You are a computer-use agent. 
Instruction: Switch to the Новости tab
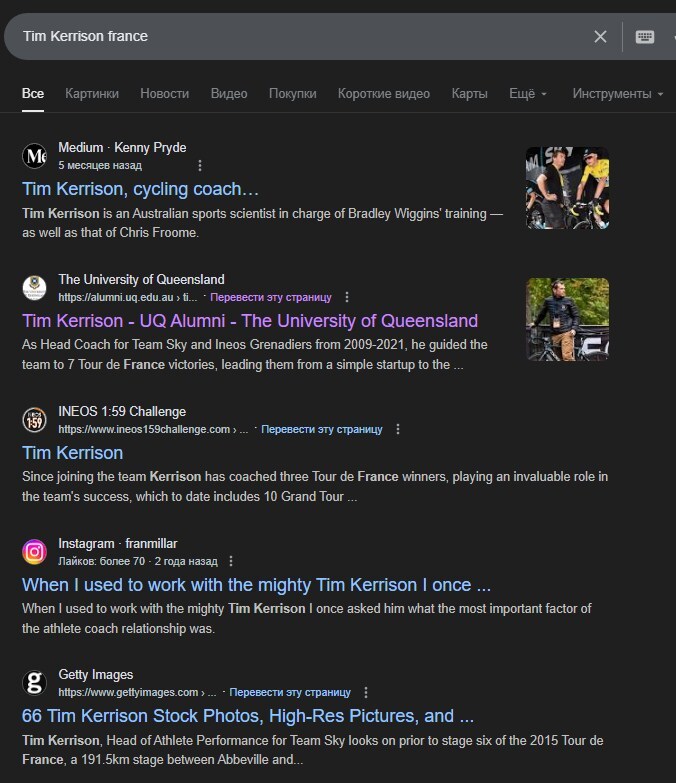[164, 94]
